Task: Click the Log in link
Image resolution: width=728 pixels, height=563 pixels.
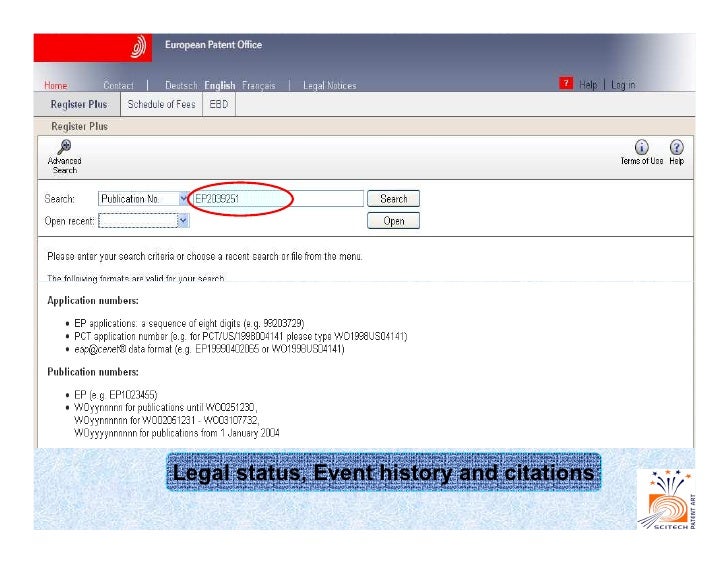Action: pos(623,84)
